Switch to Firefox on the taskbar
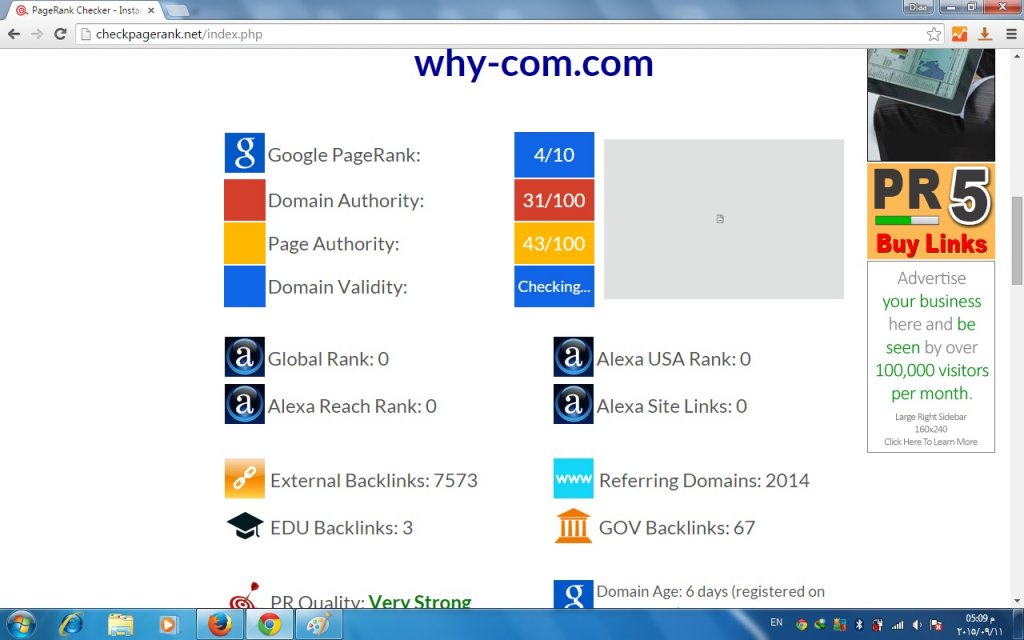1024x640 pixels. point(220,625)
